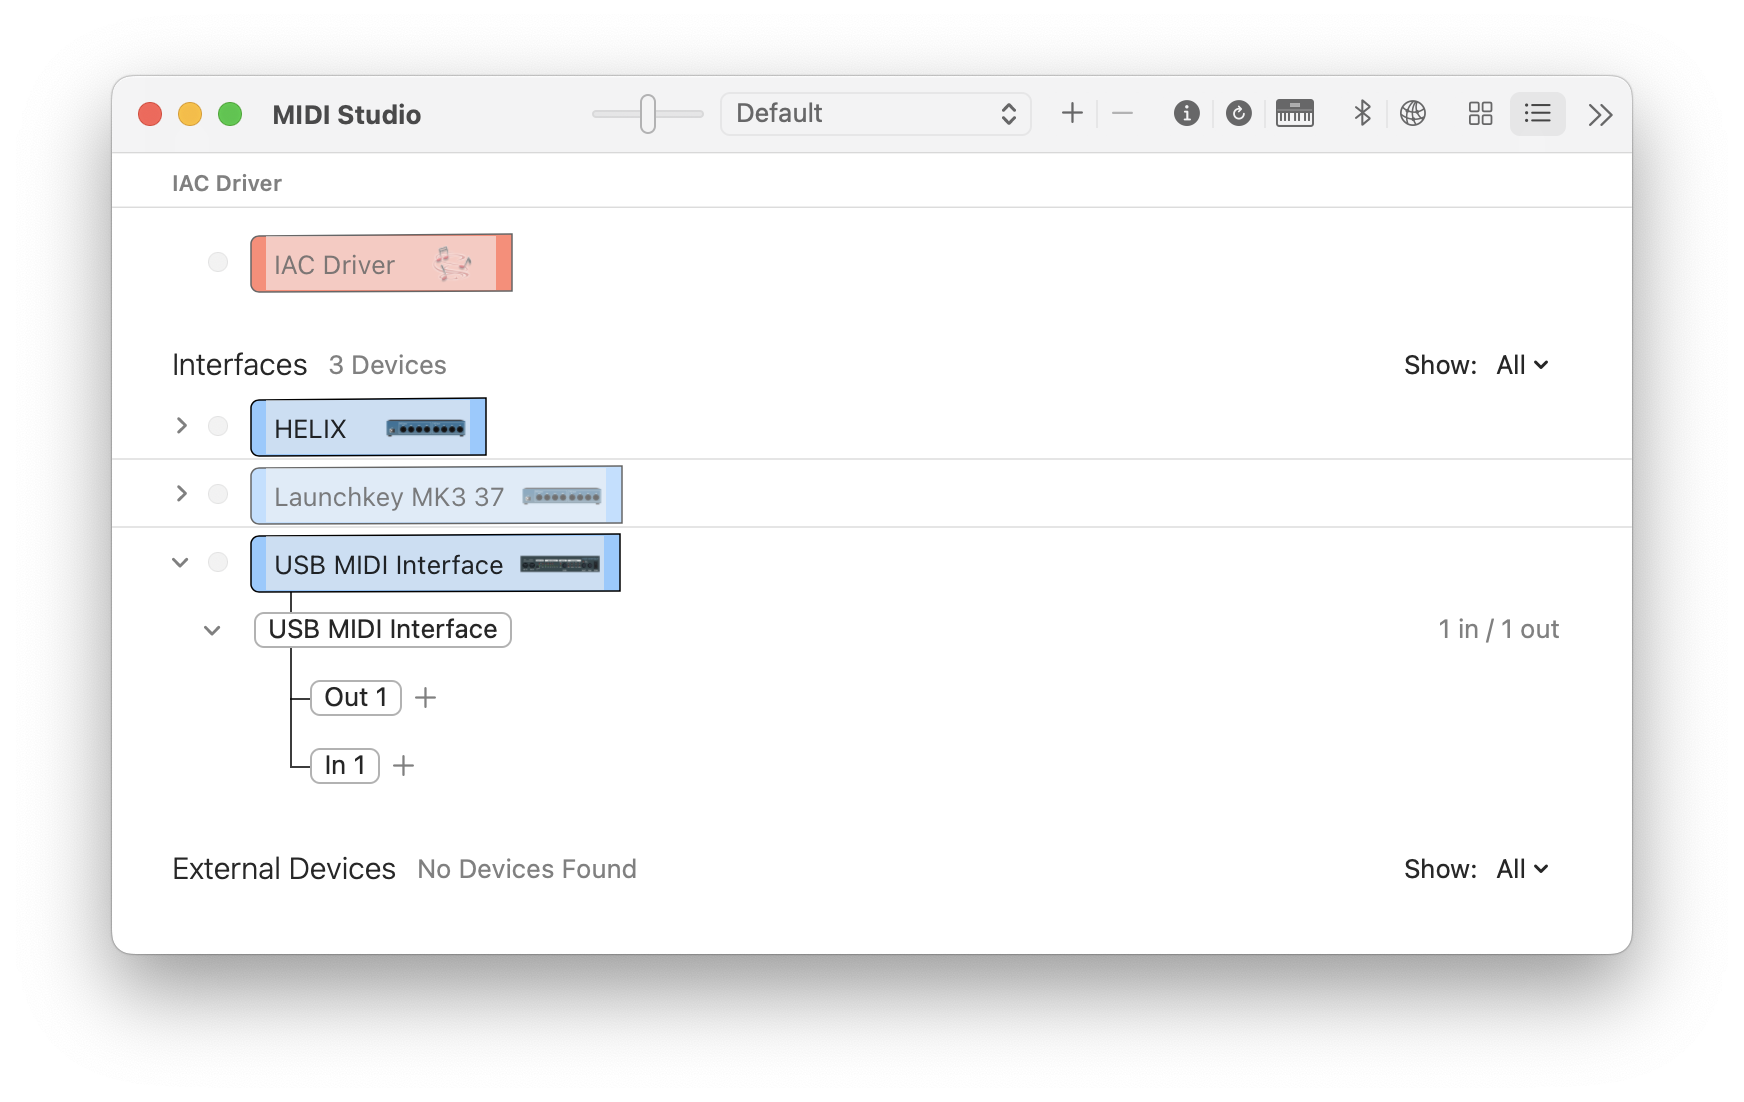The image size is (1744, 1102).
Task: Show more toolbar items via double chevron
Action: [x=1600, y=115]
